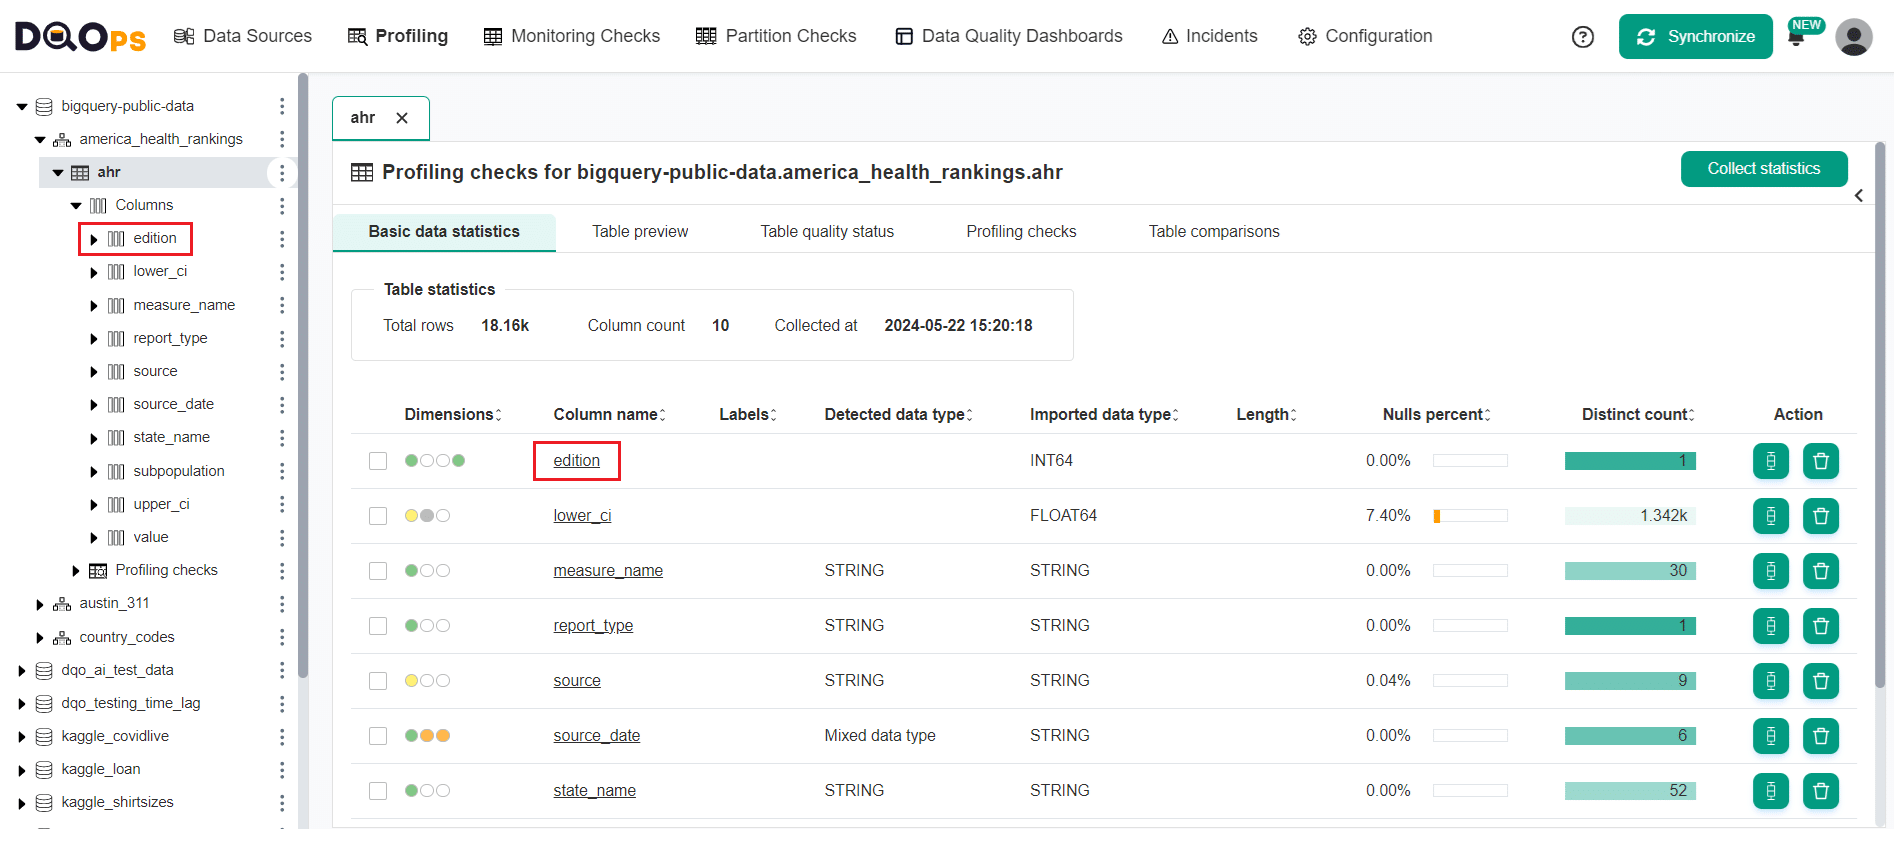Click delete trash icon for measure_name row

[x=1820, y=571]
